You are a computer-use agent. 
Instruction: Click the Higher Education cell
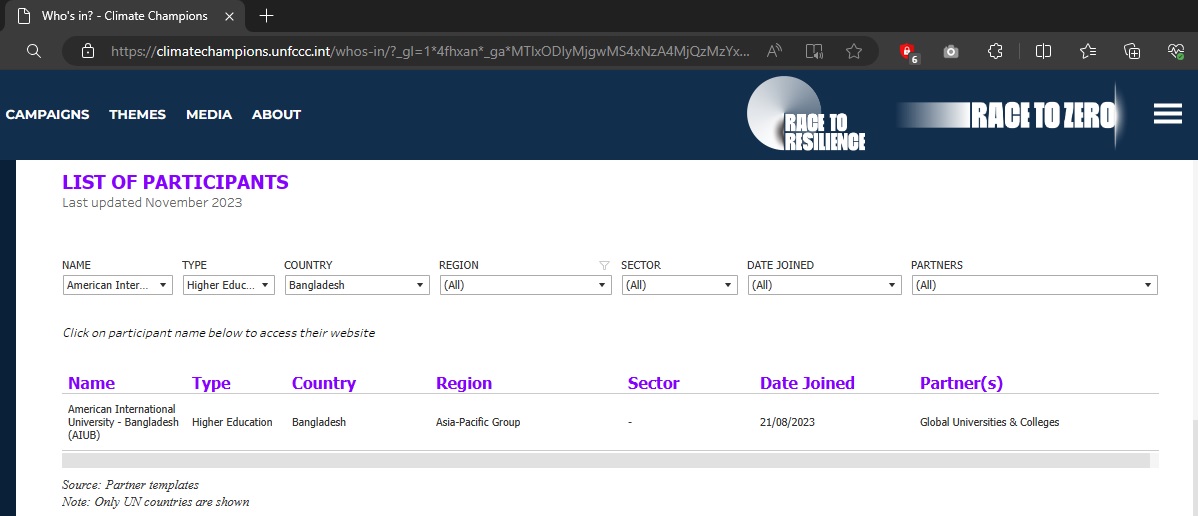(x=232, y=422)
